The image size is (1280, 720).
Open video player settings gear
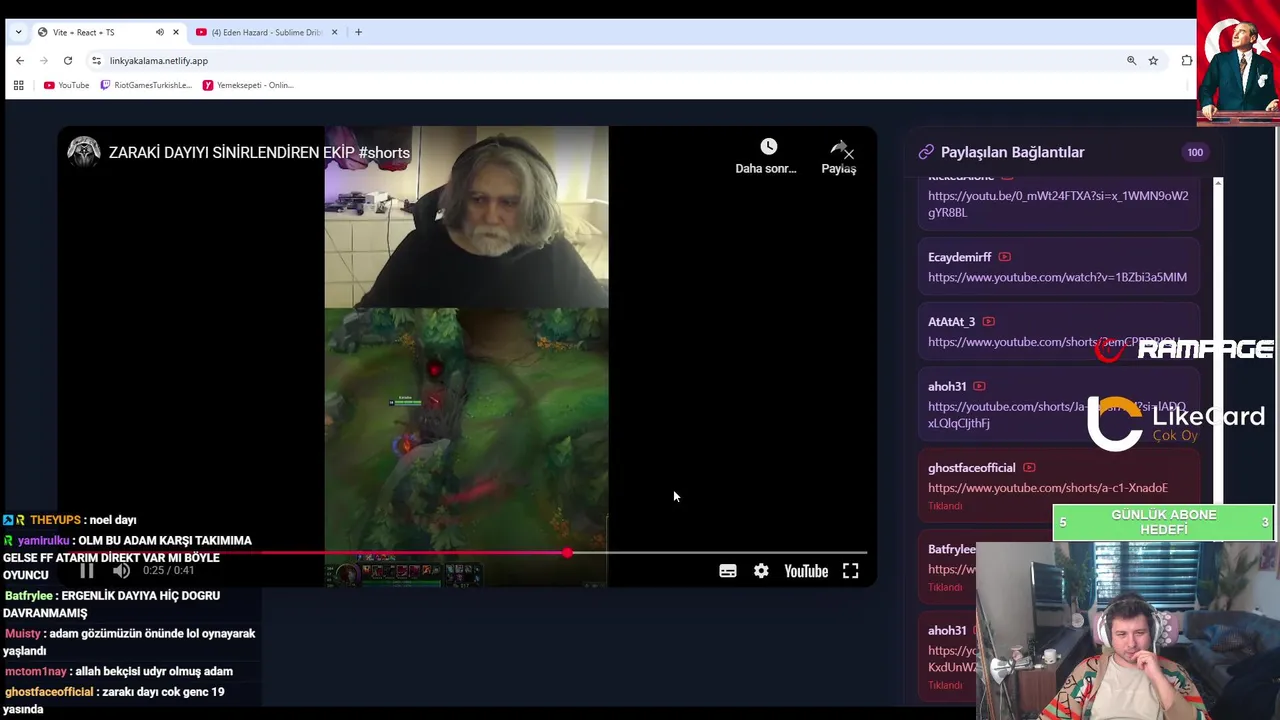click(x=761, y=571)
